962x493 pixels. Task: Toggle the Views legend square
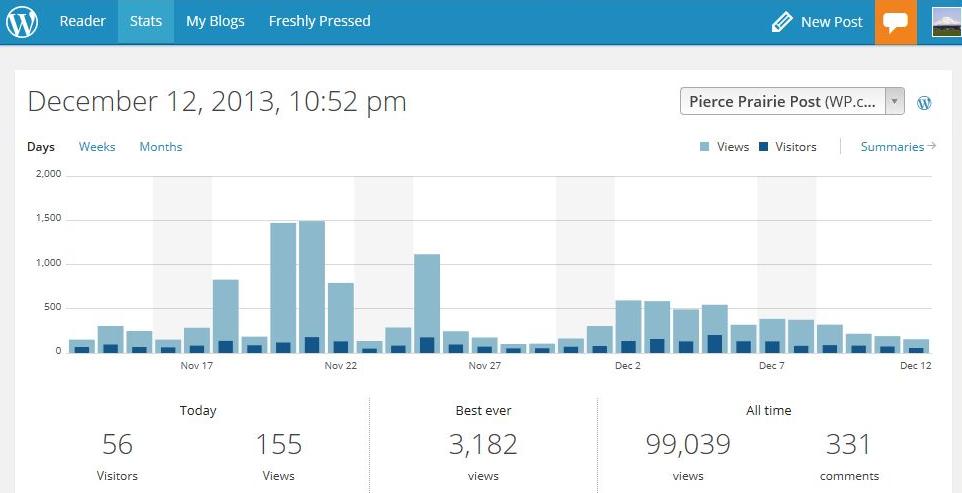point(705,147)
